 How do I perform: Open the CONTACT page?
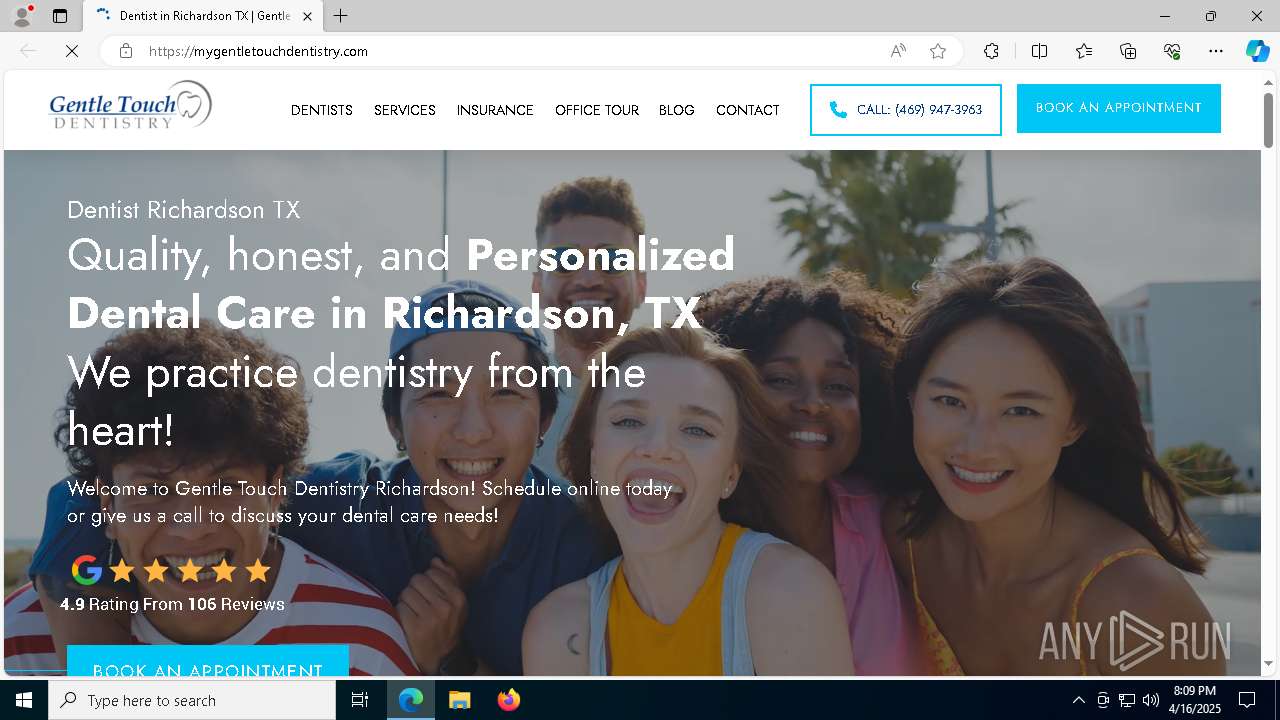[x=748, y=110]
